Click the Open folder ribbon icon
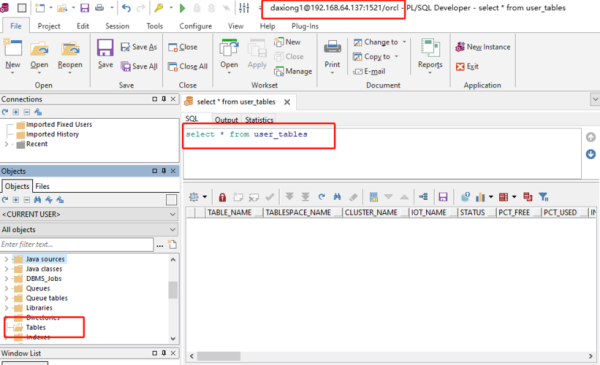Screen dimensions: 600x365 point(39,49)
